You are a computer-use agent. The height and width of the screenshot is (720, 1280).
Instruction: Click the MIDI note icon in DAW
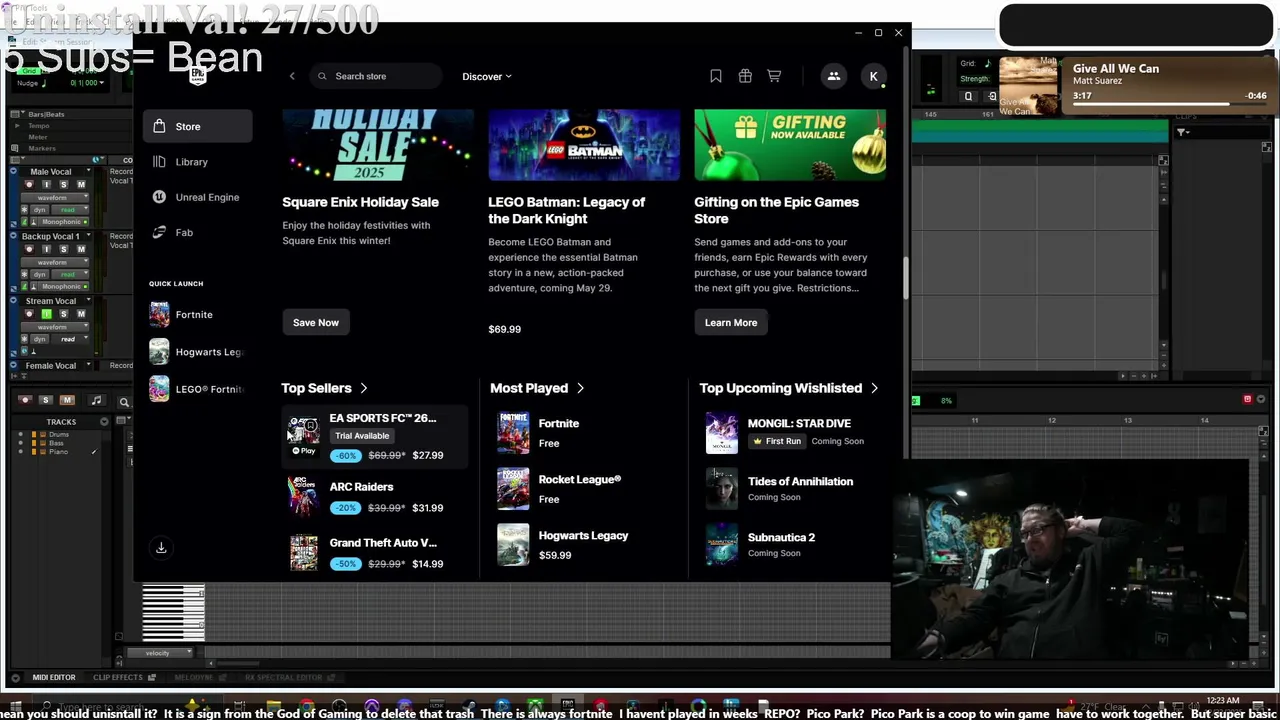[96, 401]
